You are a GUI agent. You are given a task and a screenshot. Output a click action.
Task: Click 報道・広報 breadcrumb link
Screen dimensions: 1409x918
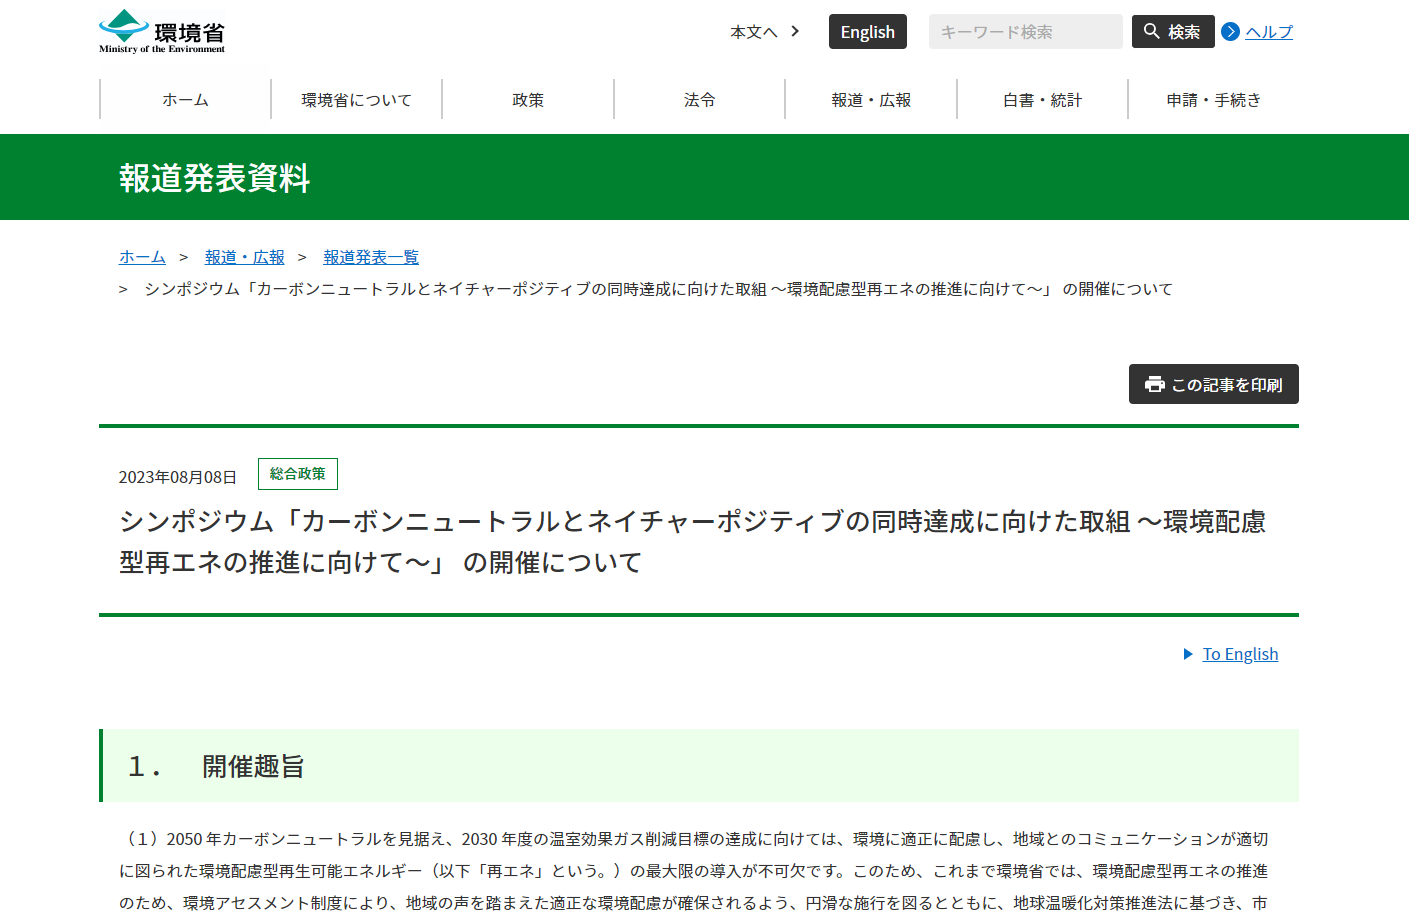[245, 257]
